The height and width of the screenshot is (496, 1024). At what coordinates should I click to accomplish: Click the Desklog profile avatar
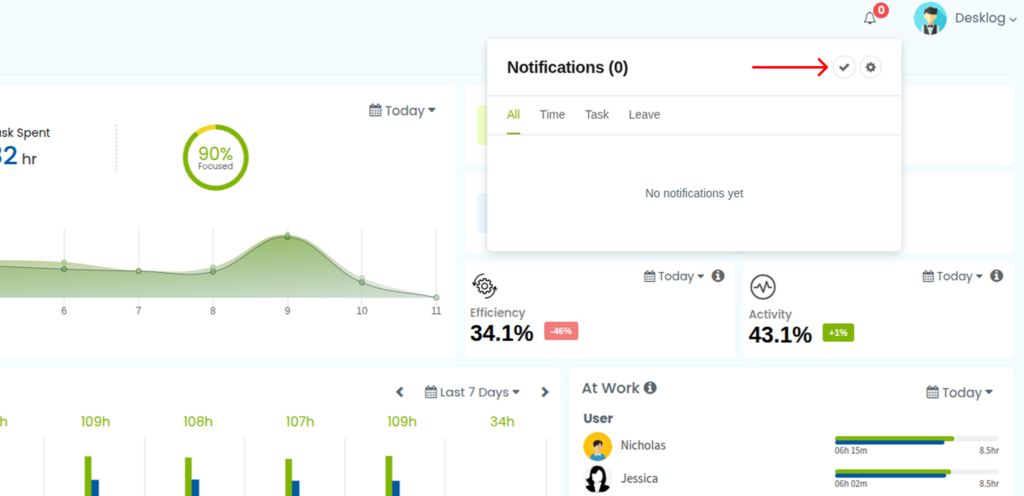coord(930,18)
